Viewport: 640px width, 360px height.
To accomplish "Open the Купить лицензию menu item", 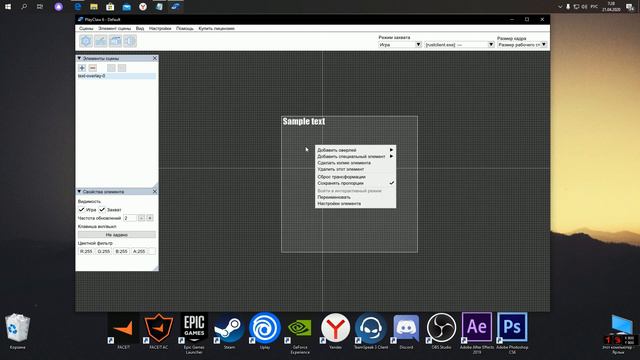I will [216, 29].
